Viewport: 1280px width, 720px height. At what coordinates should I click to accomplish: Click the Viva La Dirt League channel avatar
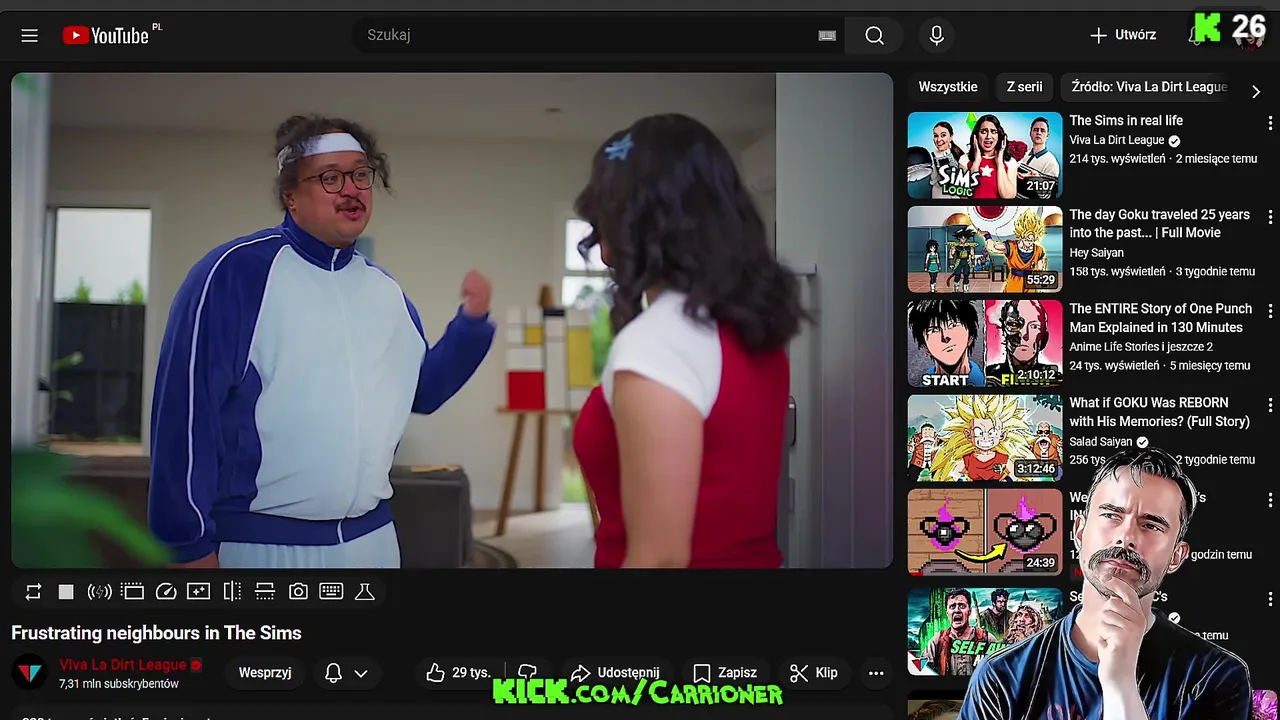[29, 673]
